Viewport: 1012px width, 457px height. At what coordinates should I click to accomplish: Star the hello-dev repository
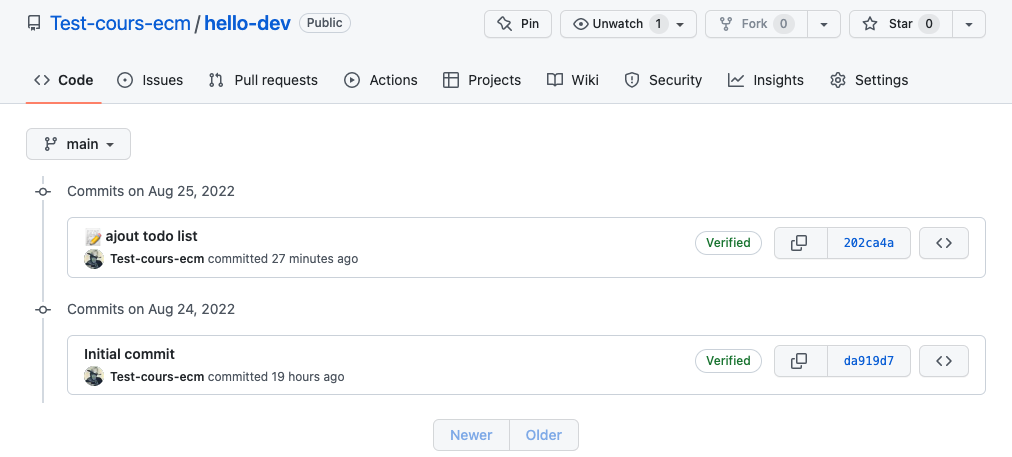(899, 24)
